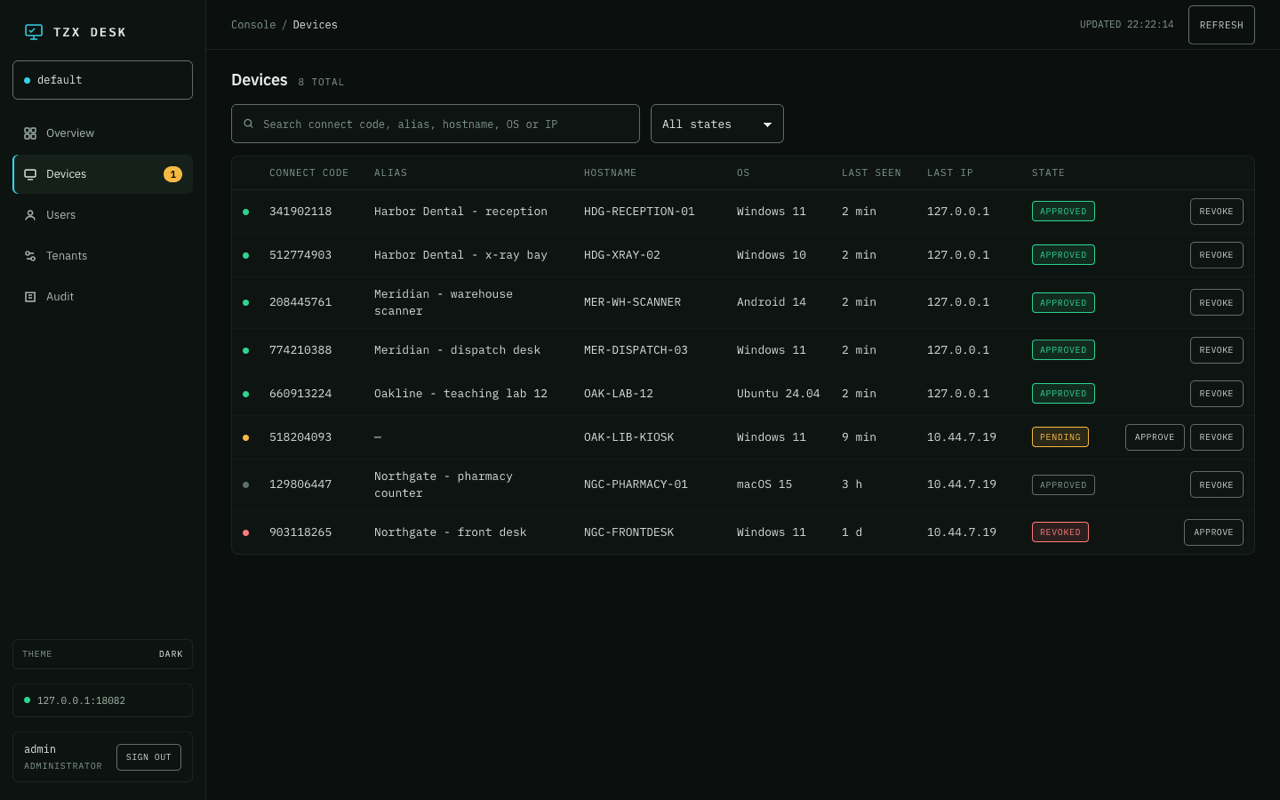The height and width of the screenshot is (800, 1280).
Task: Focus the device search field
Action: tap(435, 124)
